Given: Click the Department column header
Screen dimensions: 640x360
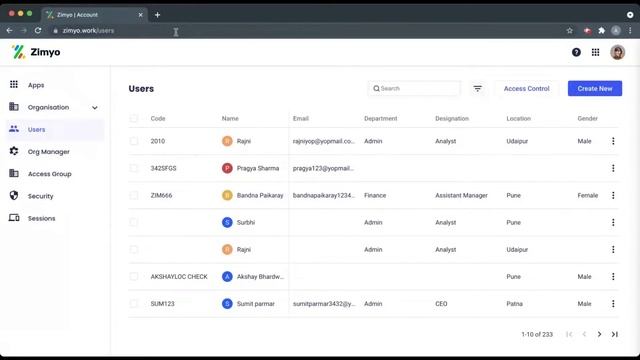Looking at the screenshot, I should click(x=380, y=118).
